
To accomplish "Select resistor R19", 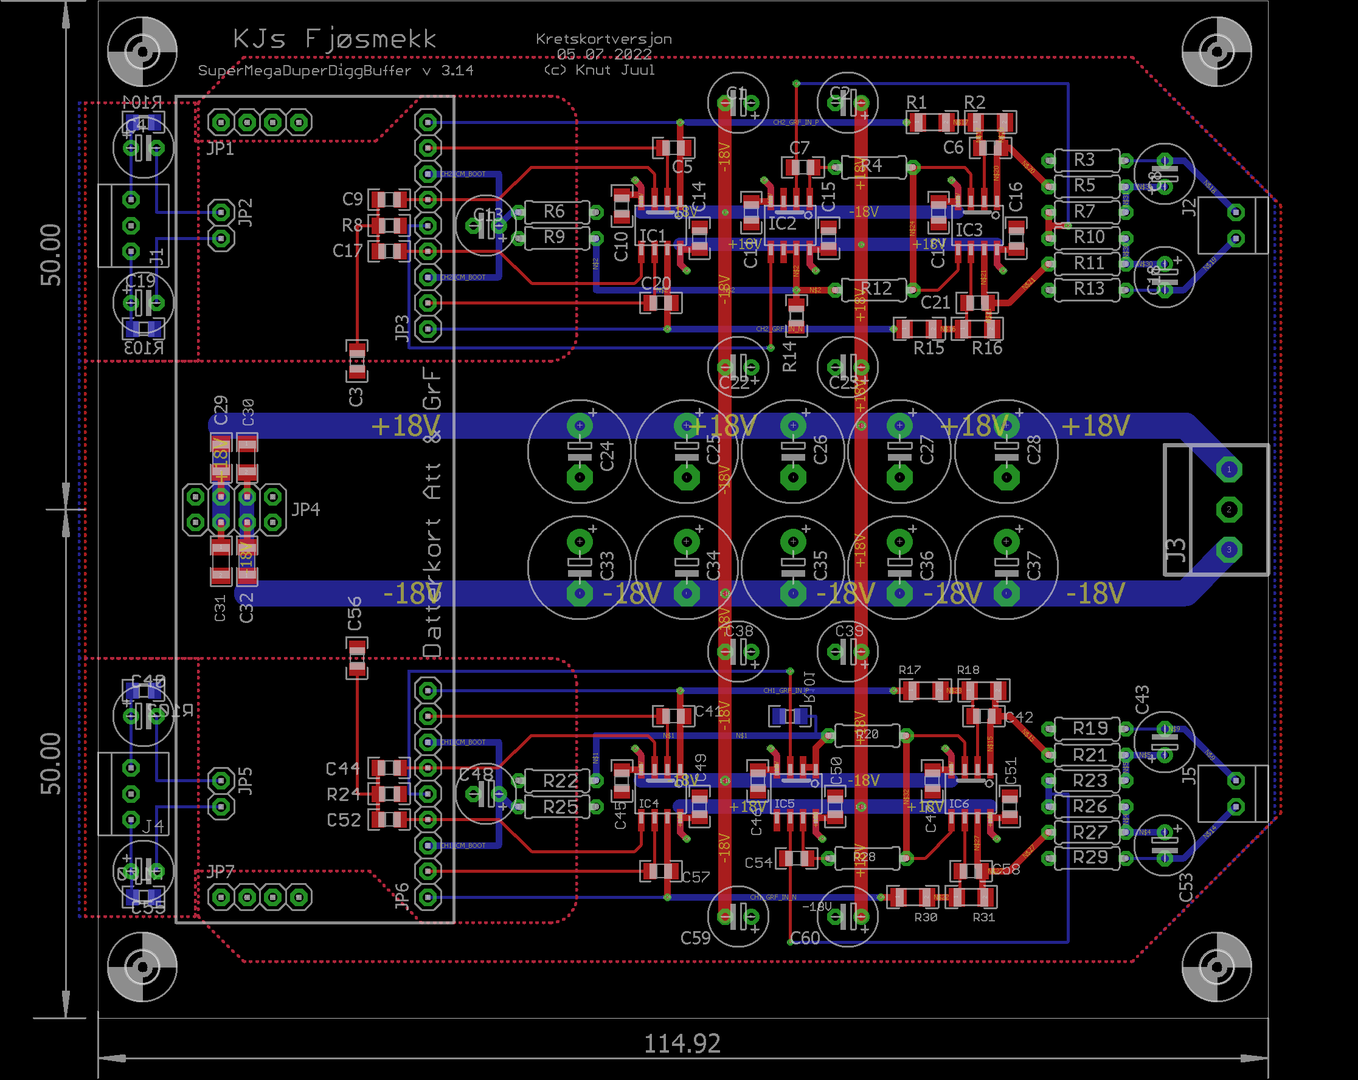I will point(1088,729).
